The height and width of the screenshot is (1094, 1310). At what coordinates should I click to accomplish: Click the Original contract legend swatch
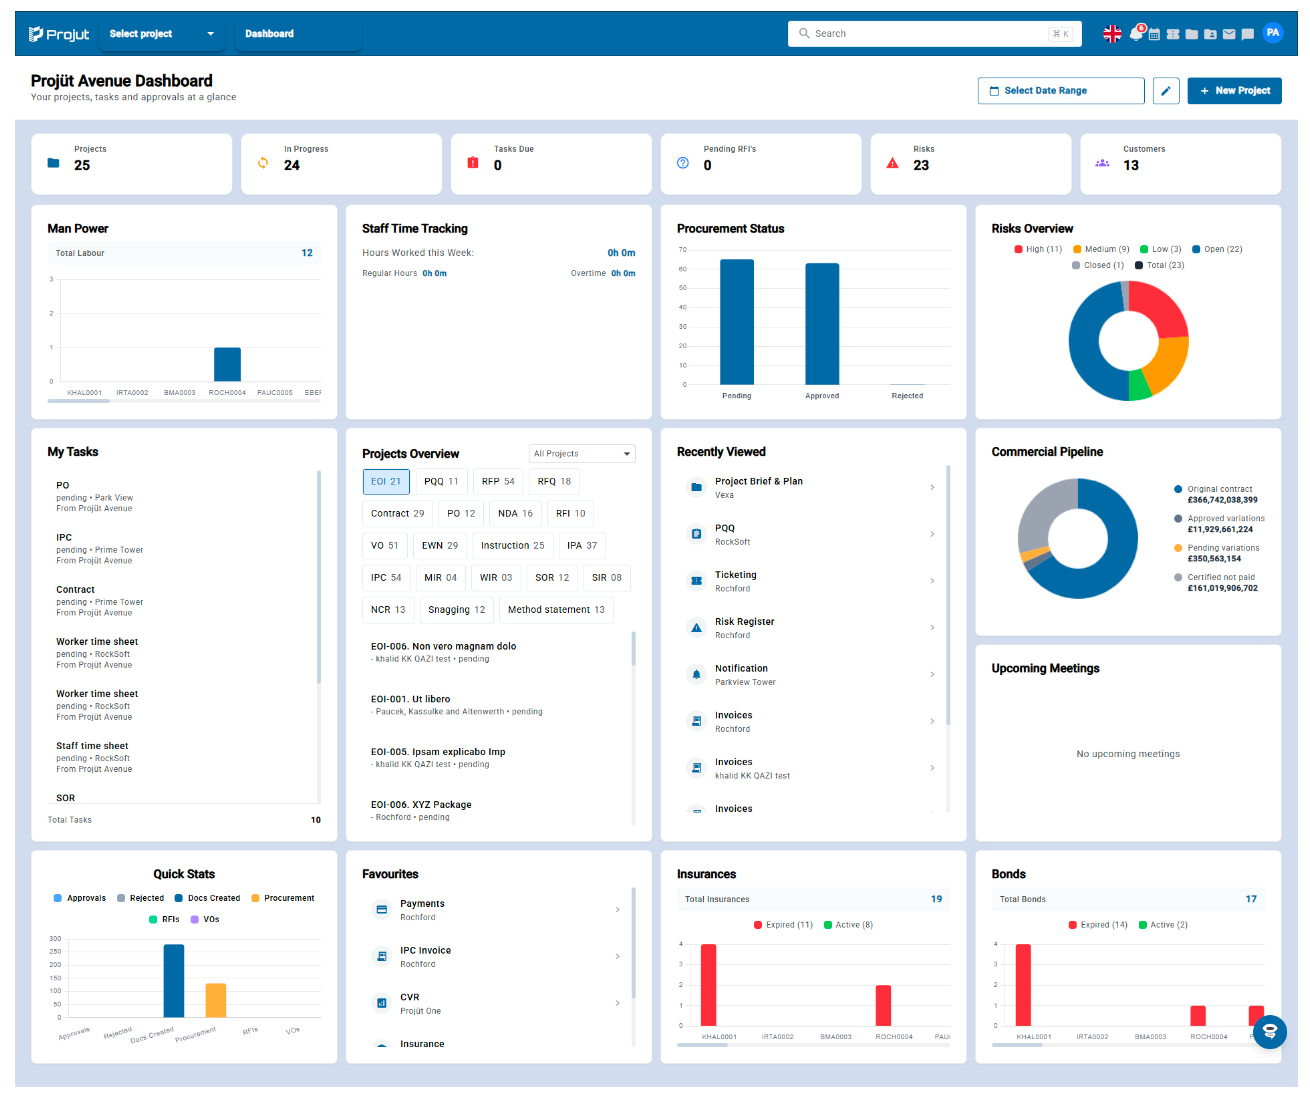coord(1178,490)
